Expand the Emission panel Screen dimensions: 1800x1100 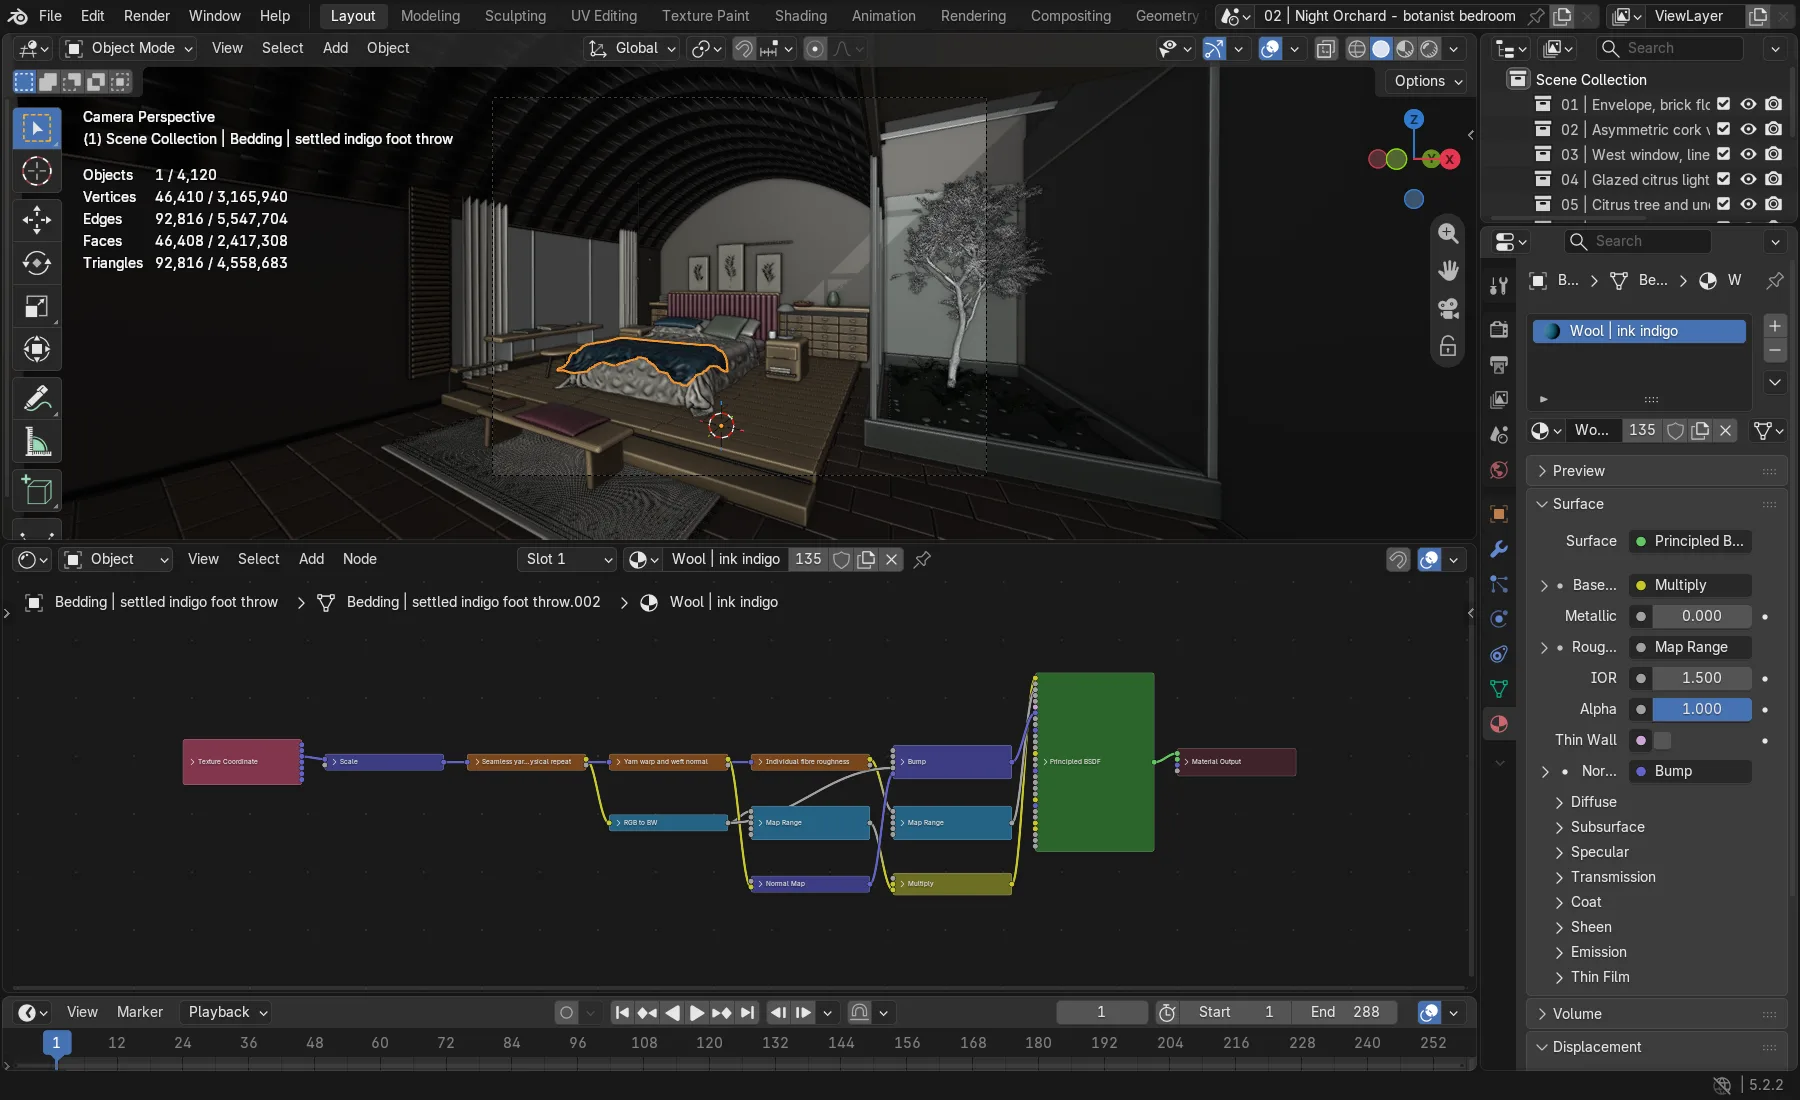click(1598, 952)
